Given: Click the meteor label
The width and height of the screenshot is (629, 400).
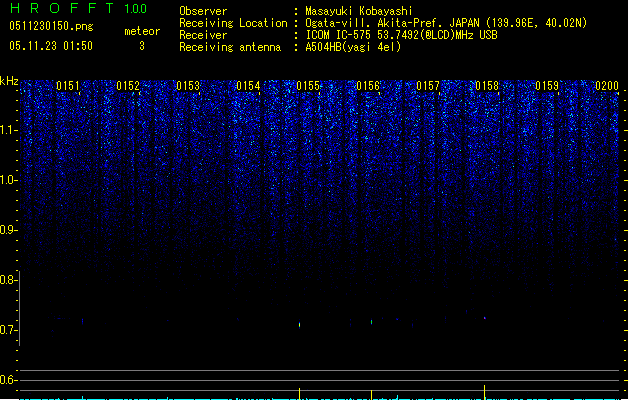Looking at the screenshot, I should pos(142,31).
